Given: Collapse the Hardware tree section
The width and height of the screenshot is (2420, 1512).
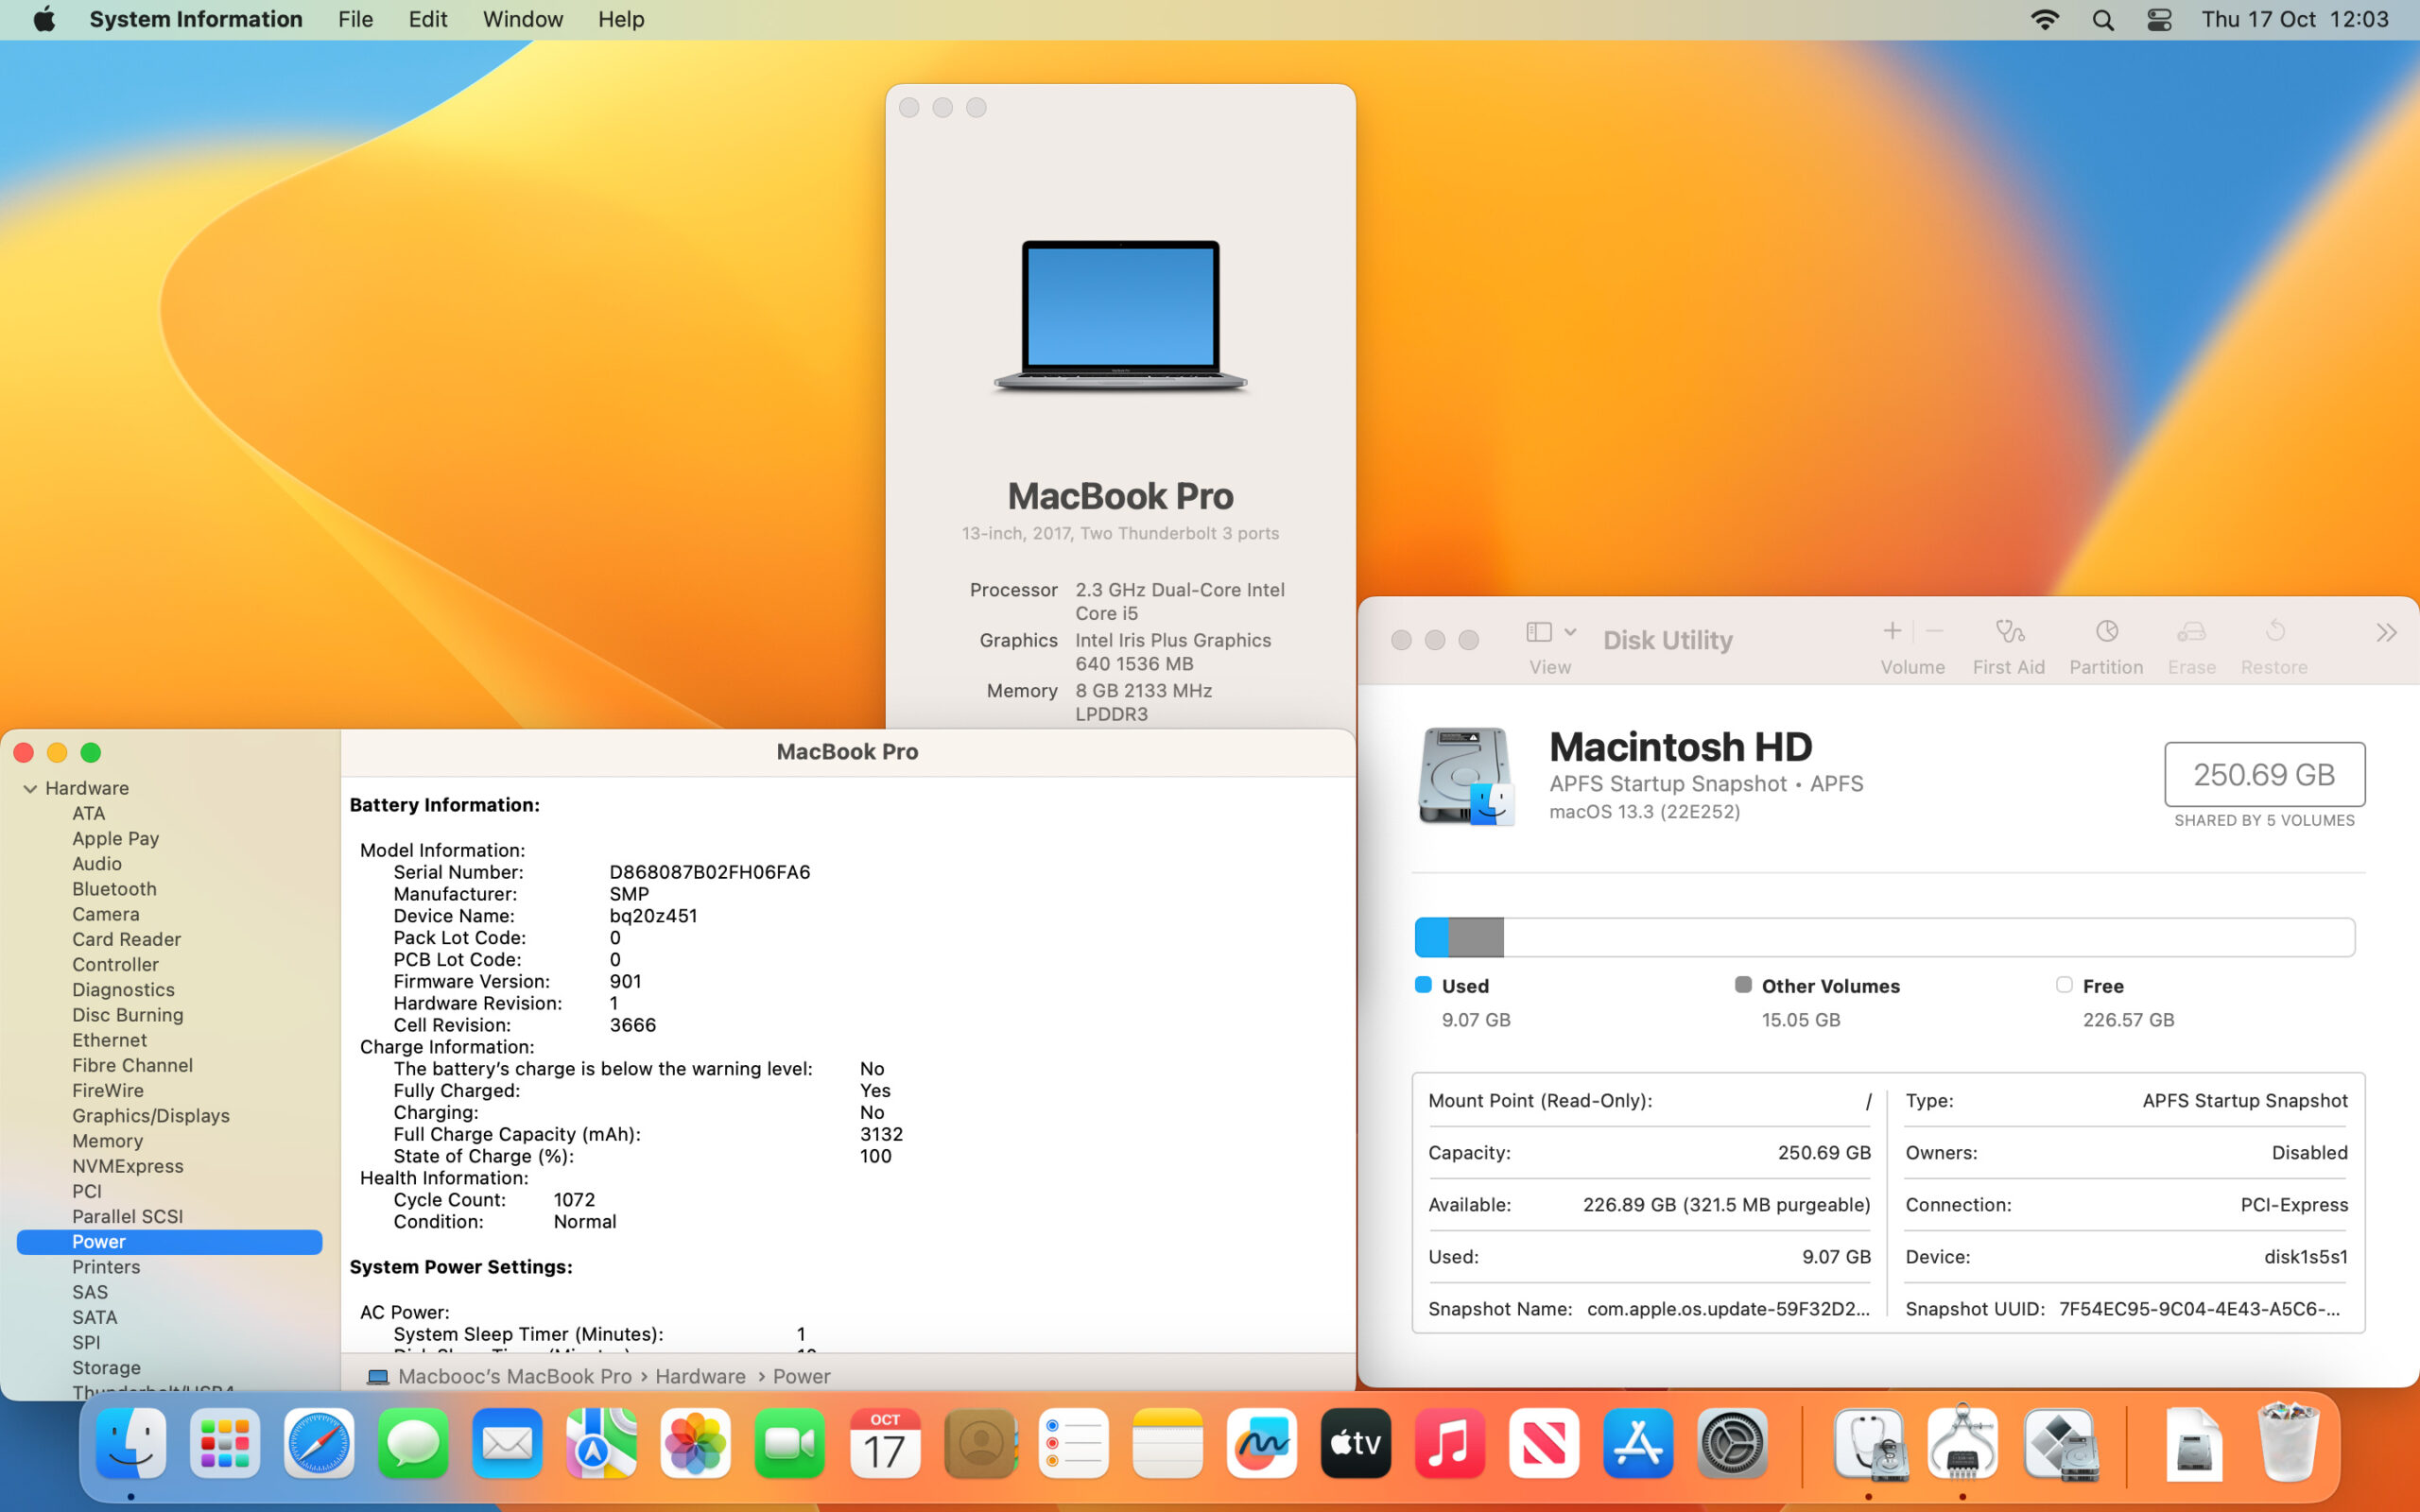Looking at the screenshot, I should 30,789.
